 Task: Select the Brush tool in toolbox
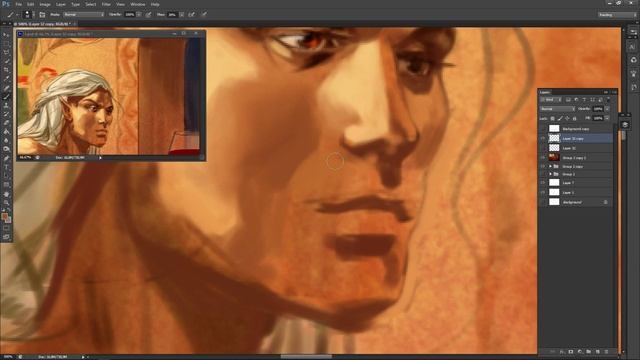click(x=7, y=96)
